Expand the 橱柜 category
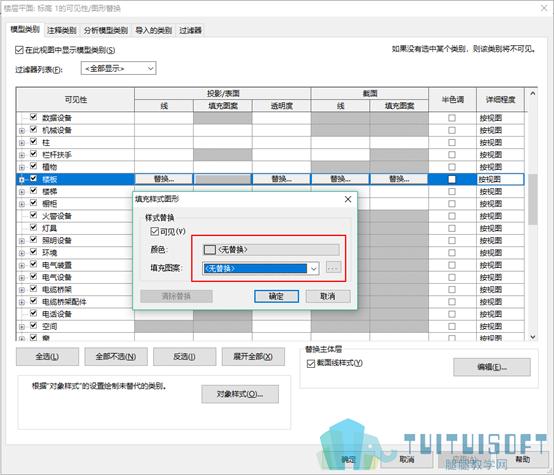 coord(22,204)
